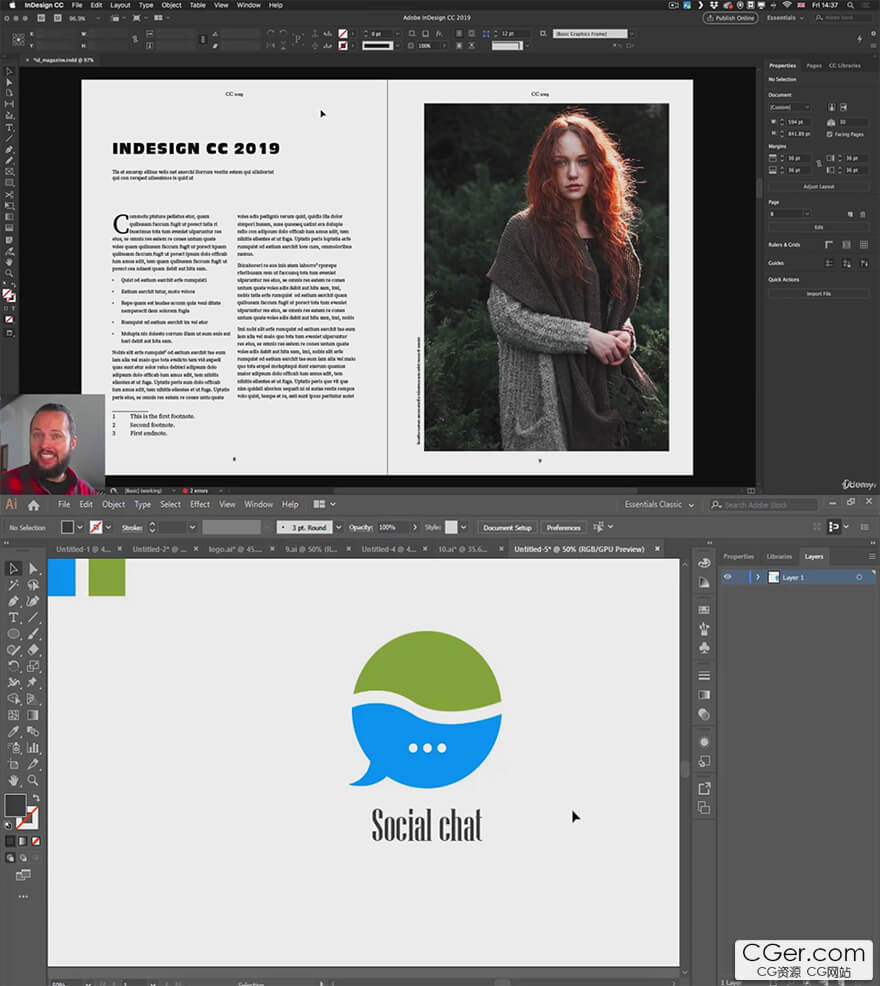Pick the Scale tool in Illustrator
Image resolution: width=880 pixels, height=986 pixels.
(x=33, y=666)
